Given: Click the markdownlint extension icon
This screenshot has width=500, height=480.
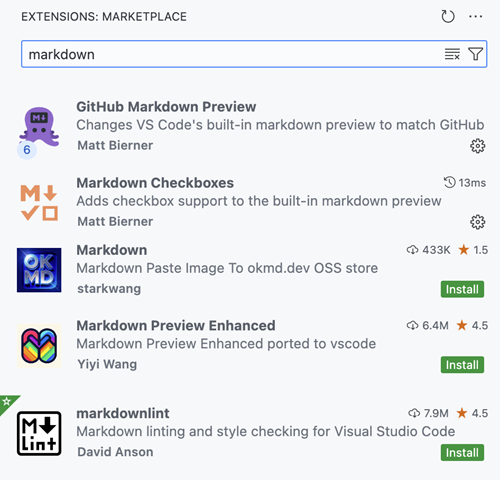Looking at the screenshot, I should pyautogui.click(x=39, y=433).
